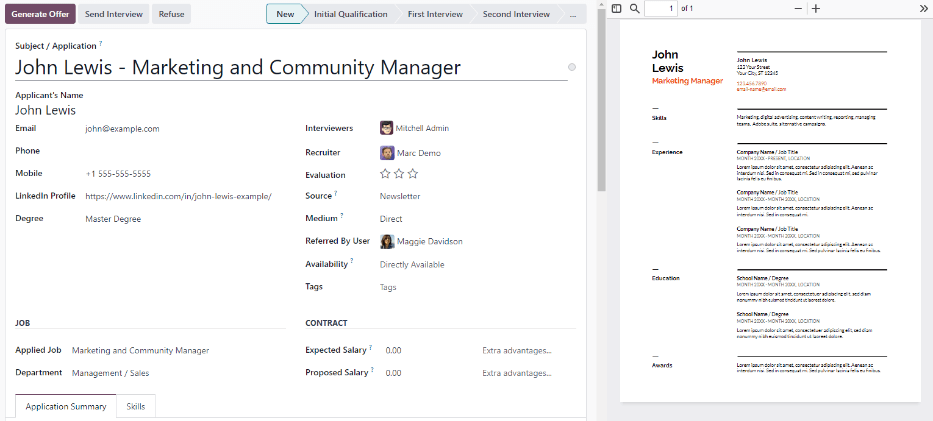Click the Refuse button
Viewport: 933px width, 421px height.
tap(171, 14)
